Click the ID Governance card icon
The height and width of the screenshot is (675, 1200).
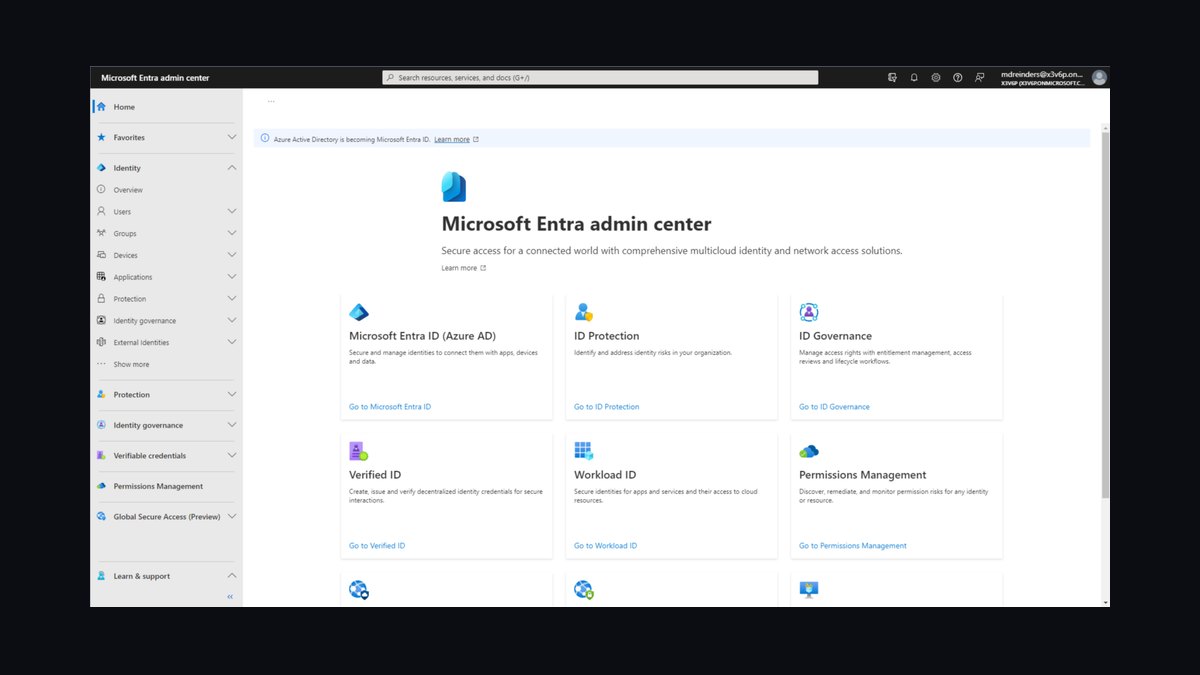(x=809, y=312)
